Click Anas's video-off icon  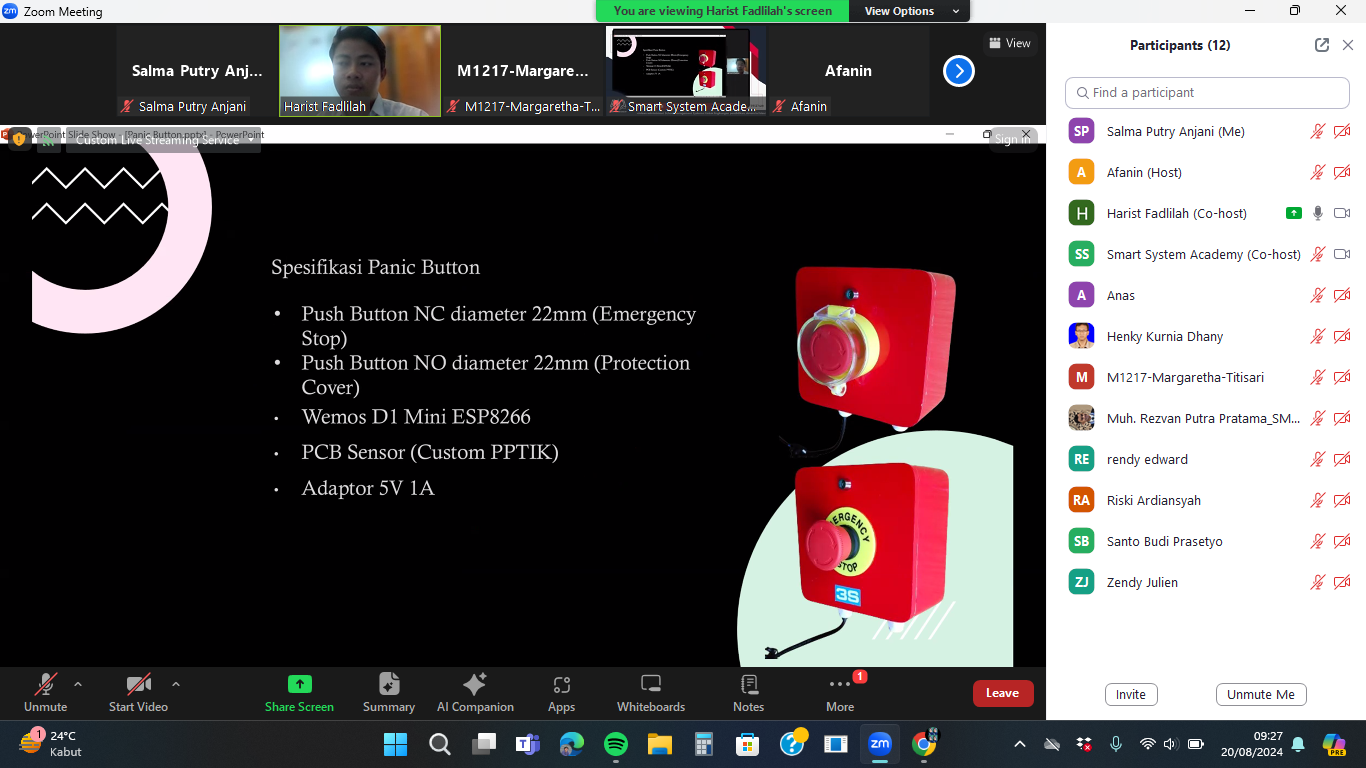click(1342, 295)
